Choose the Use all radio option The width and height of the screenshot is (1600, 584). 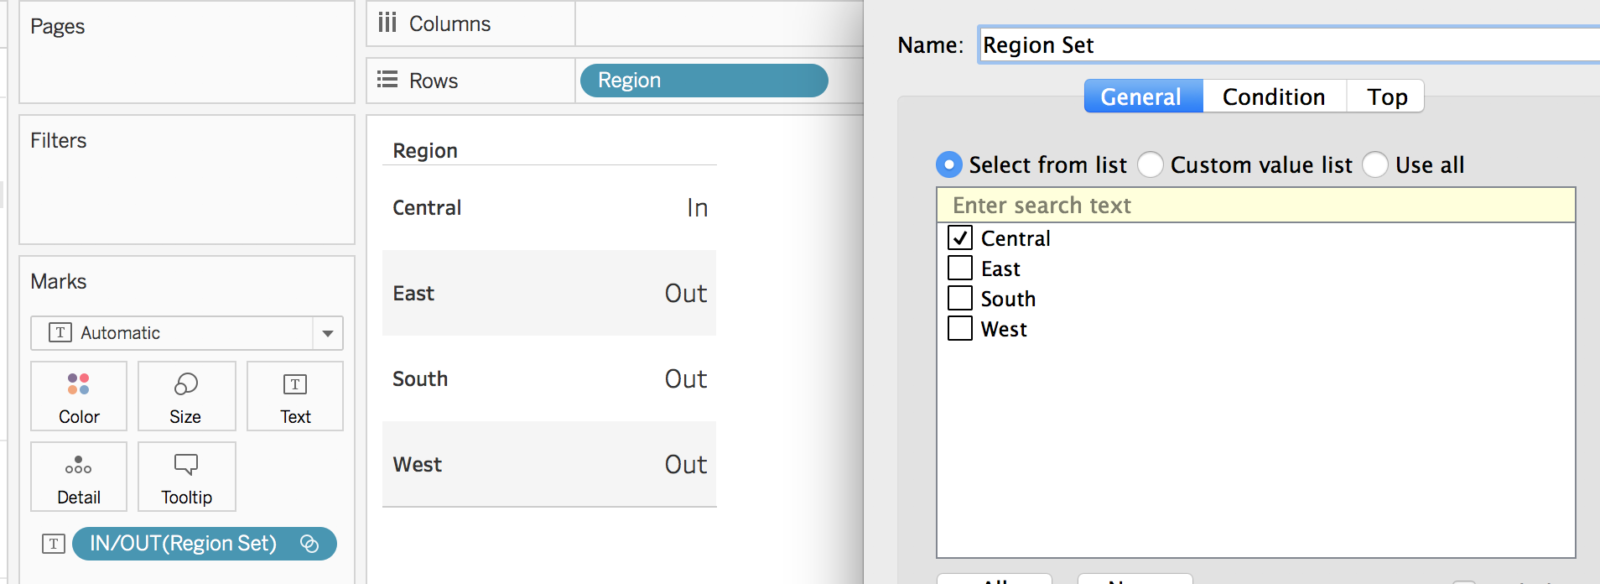point(1376,164)
